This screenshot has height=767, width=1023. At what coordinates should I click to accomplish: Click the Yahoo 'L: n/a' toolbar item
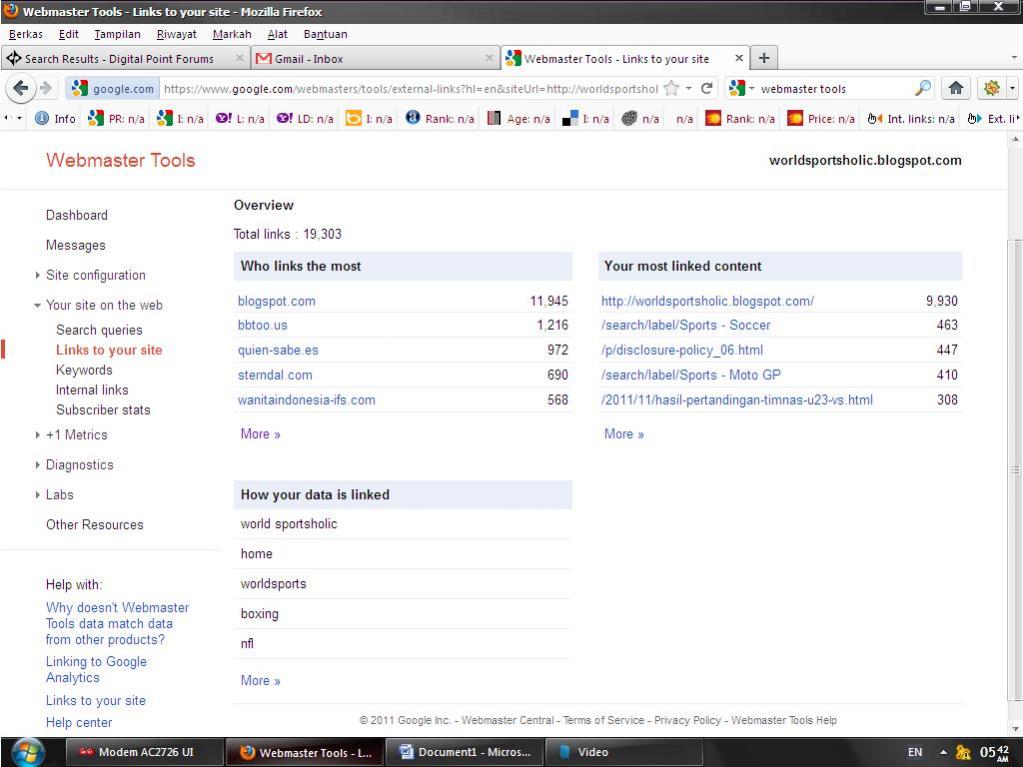(240, 119)
